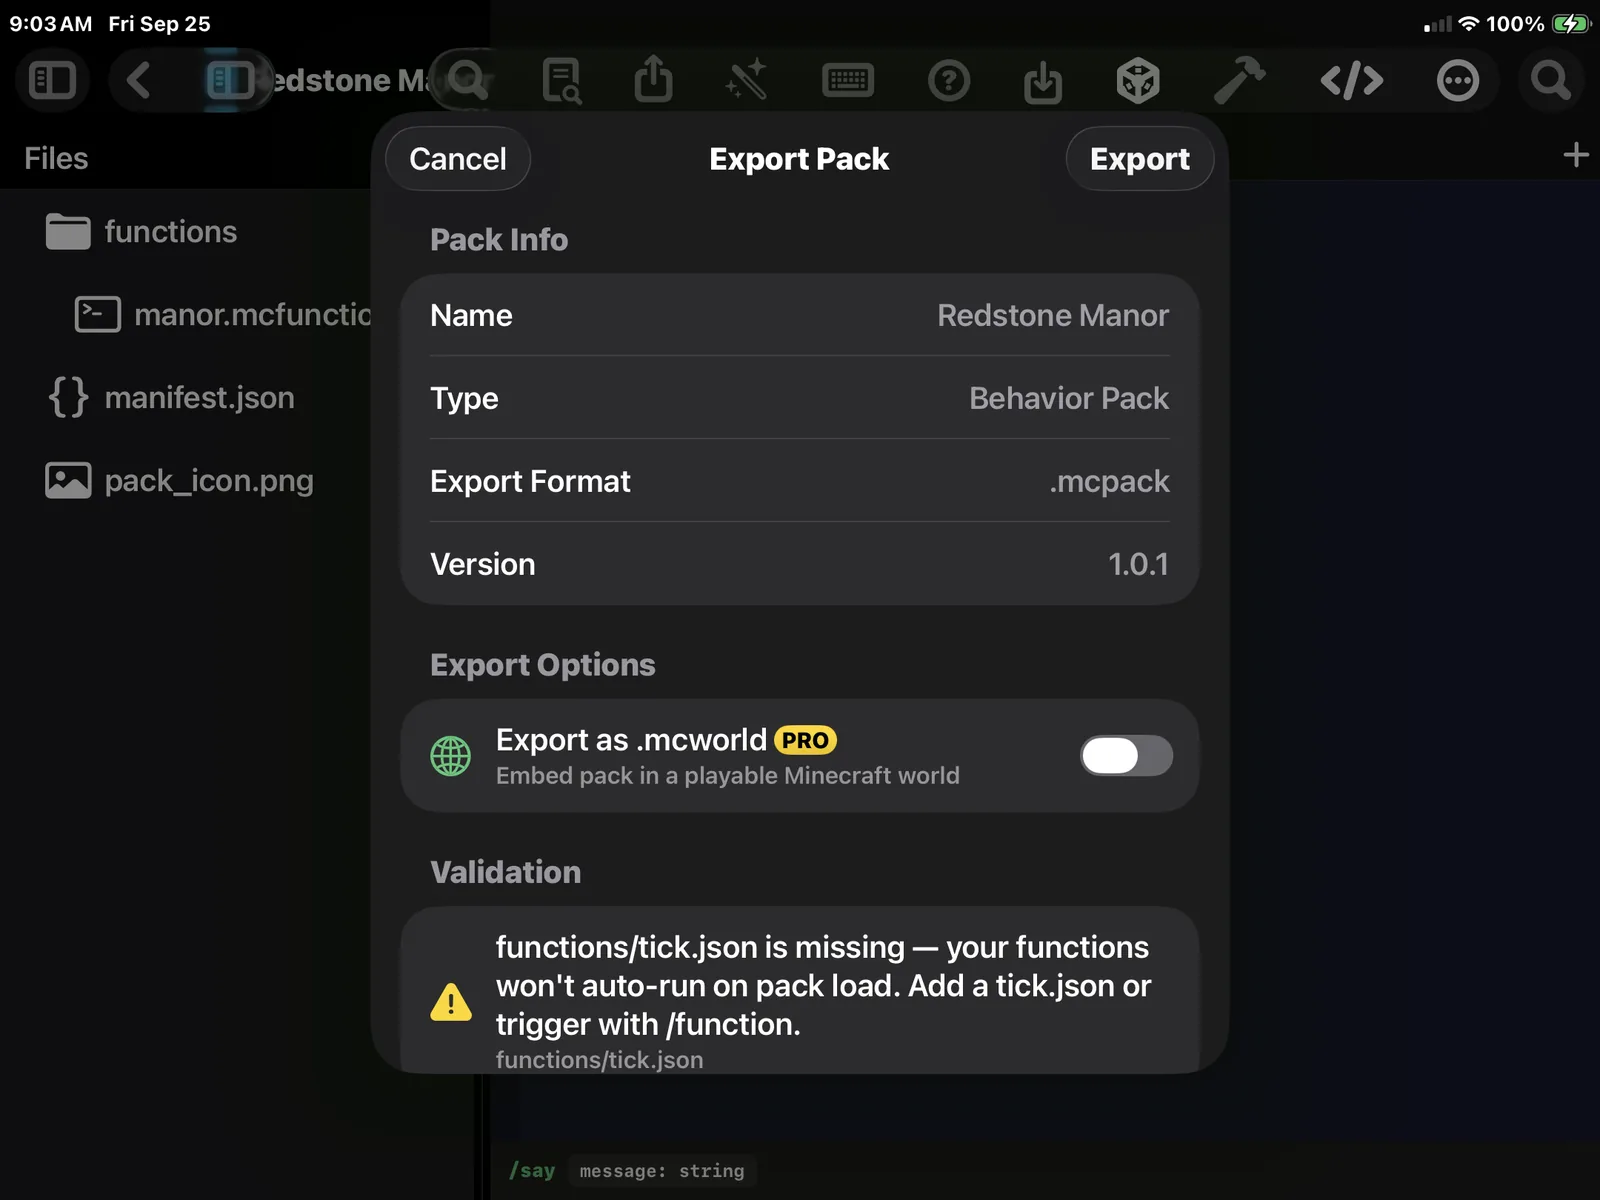The image size is (1600, 1200).
Task: Change the Export Format .mcpack row
Action: click(800, 481)
